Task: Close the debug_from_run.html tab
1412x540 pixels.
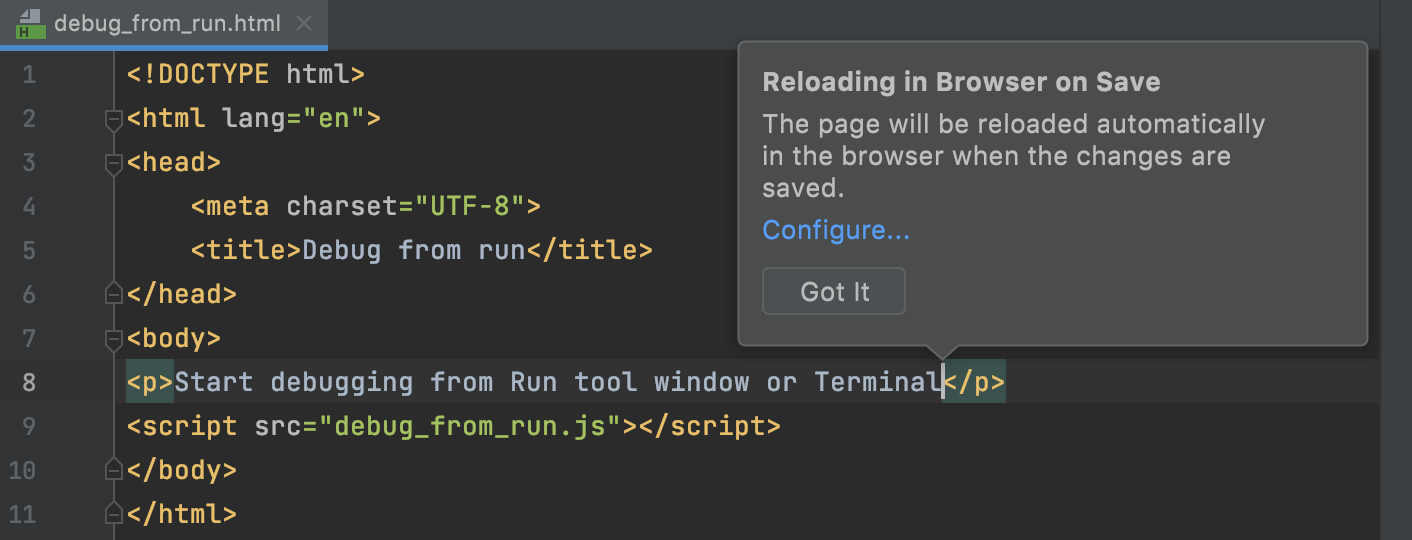Action: click(306, 23)
